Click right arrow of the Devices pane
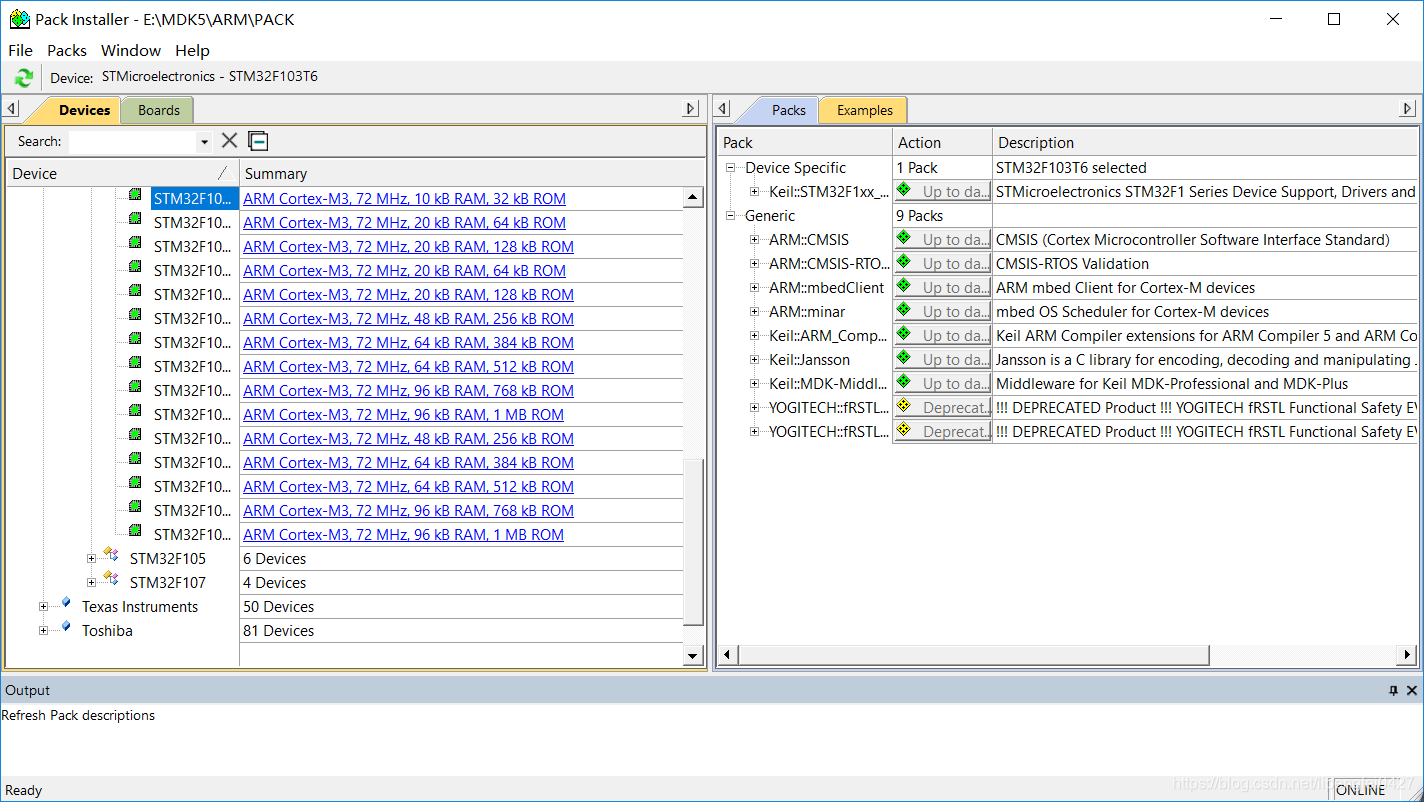The height and width of the screenshot is (802, 1424). 691,109
